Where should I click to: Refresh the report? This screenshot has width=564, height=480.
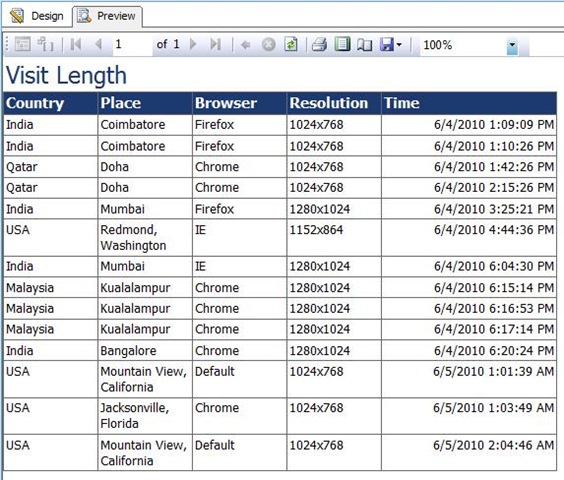(x=291, y=45)
